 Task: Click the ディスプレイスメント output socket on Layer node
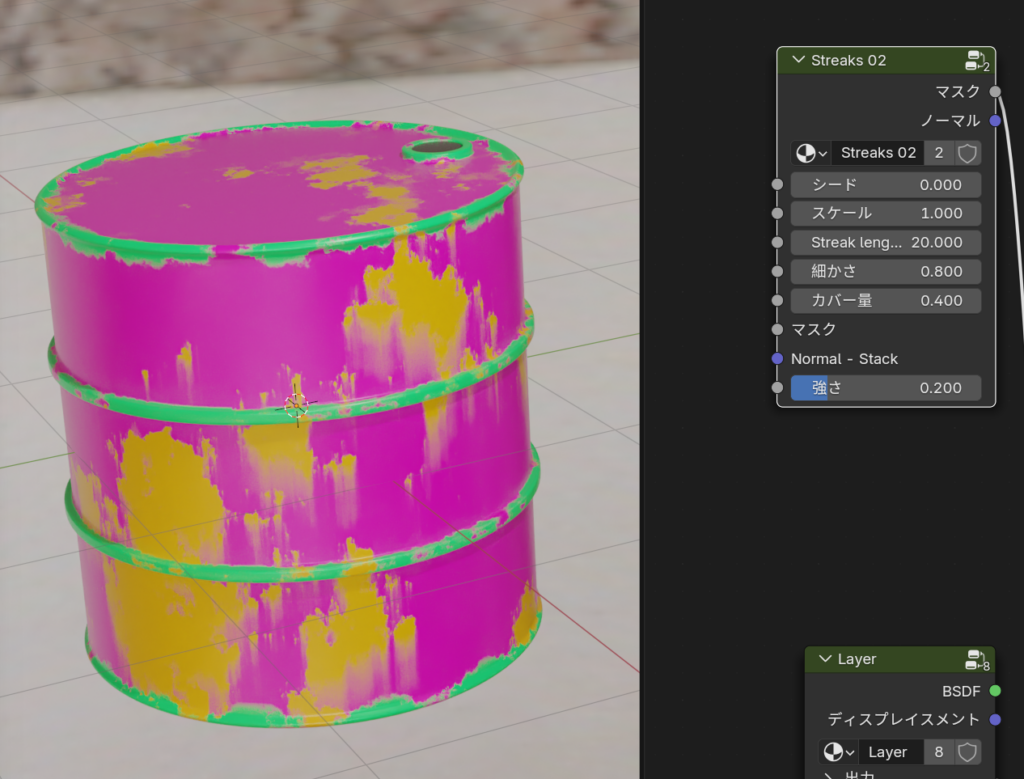[995, 720]
